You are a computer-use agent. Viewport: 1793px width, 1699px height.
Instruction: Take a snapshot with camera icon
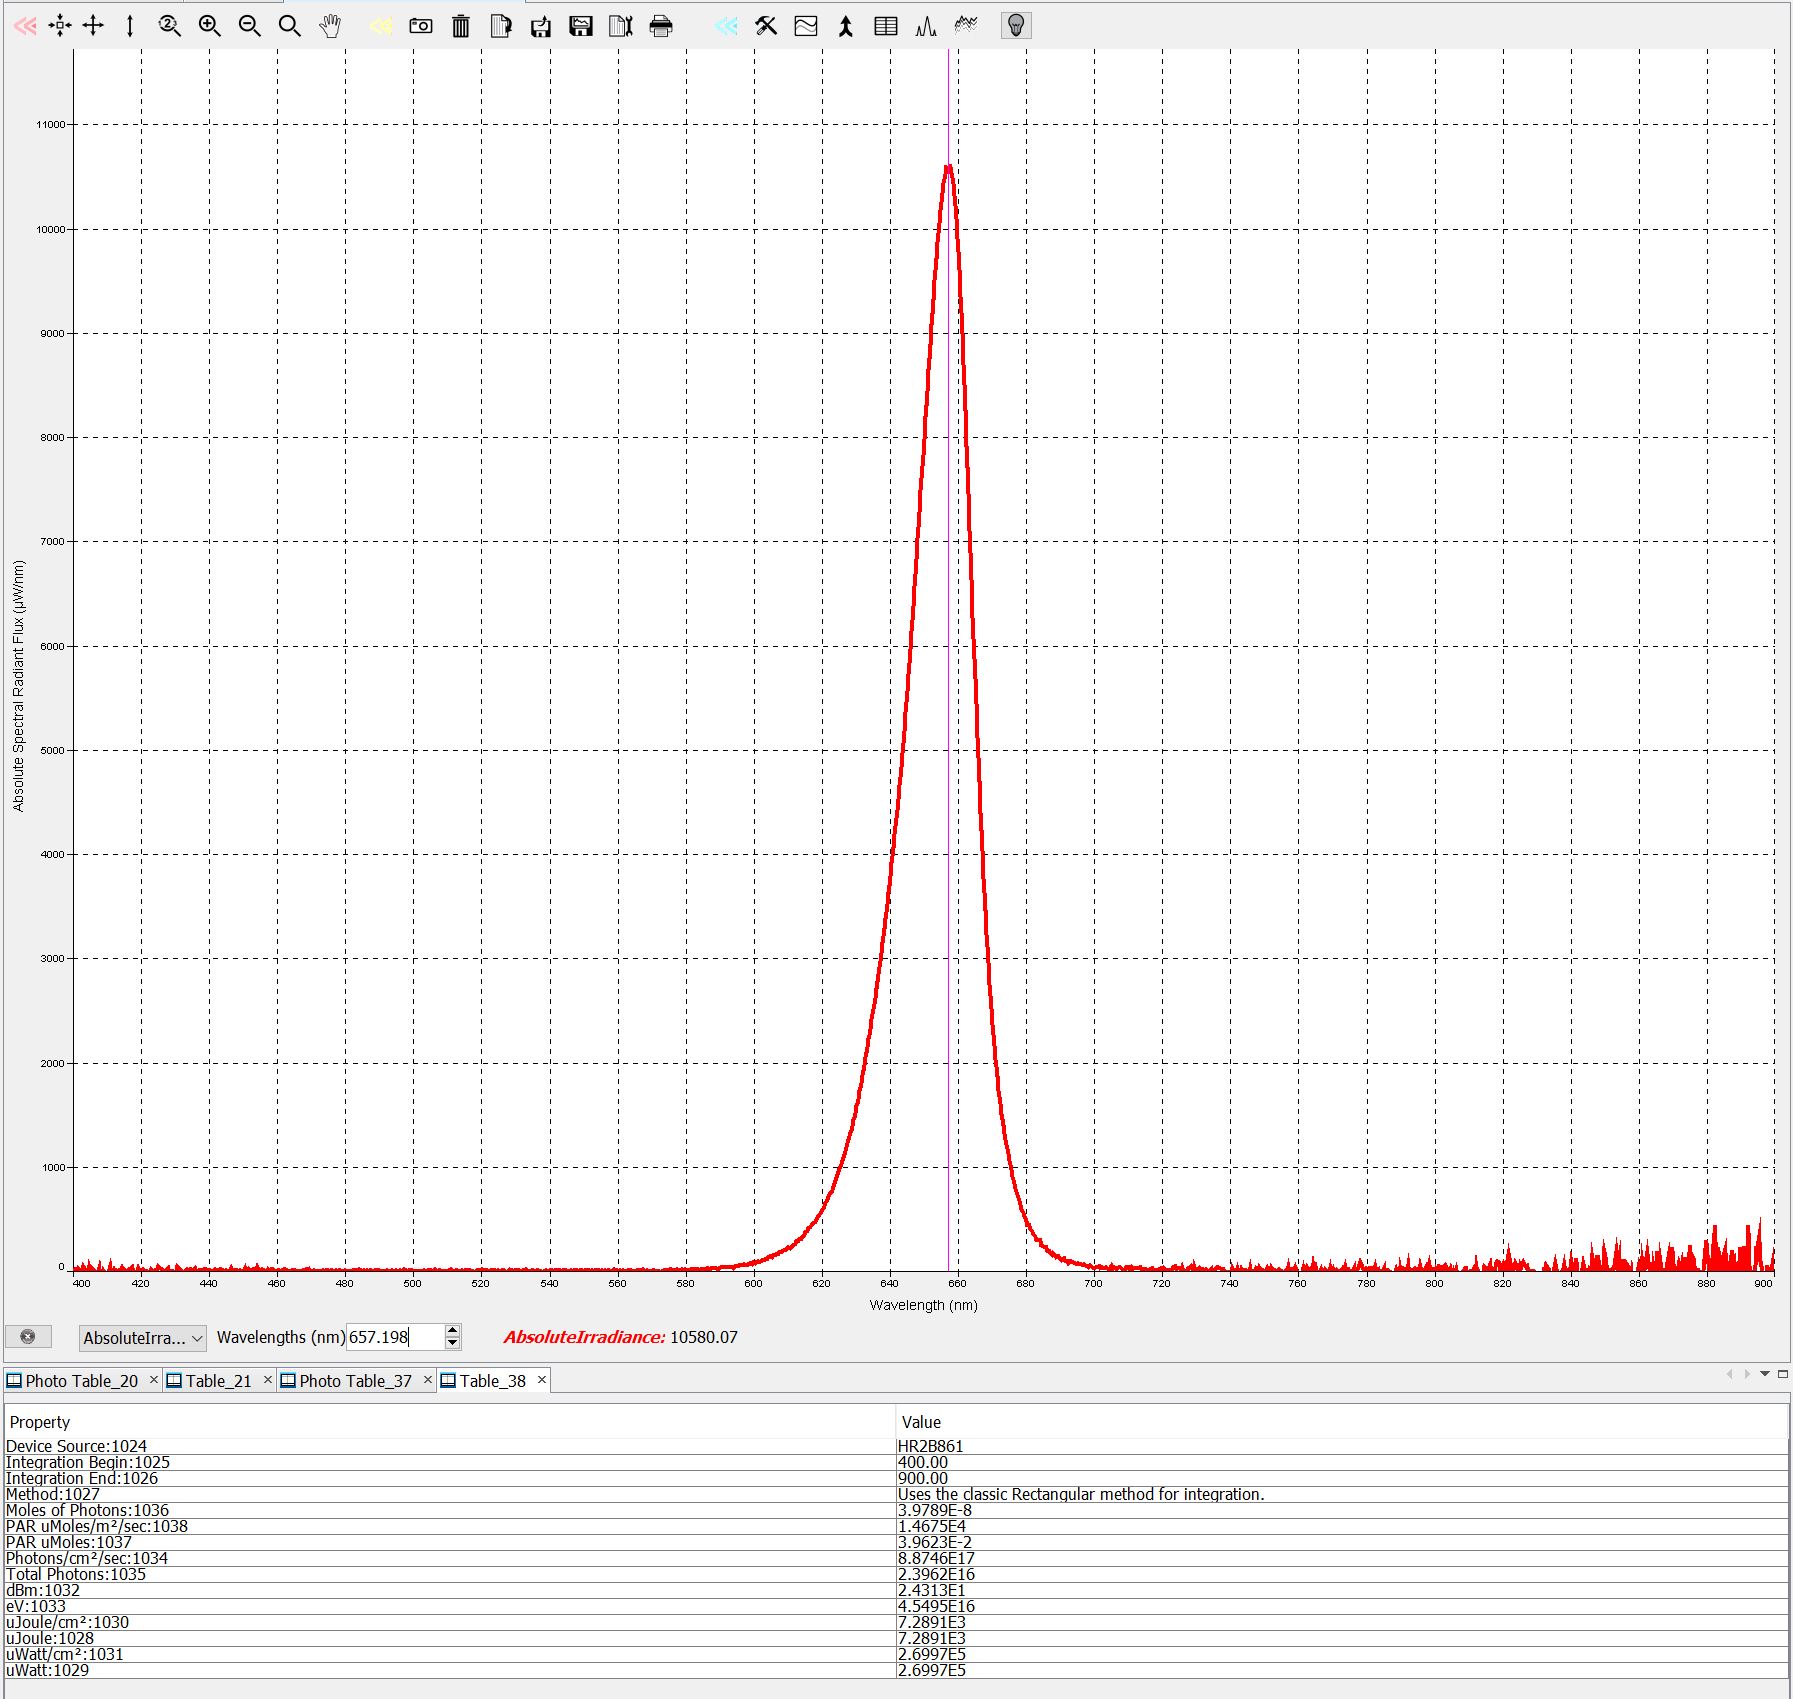pos(421,26)
